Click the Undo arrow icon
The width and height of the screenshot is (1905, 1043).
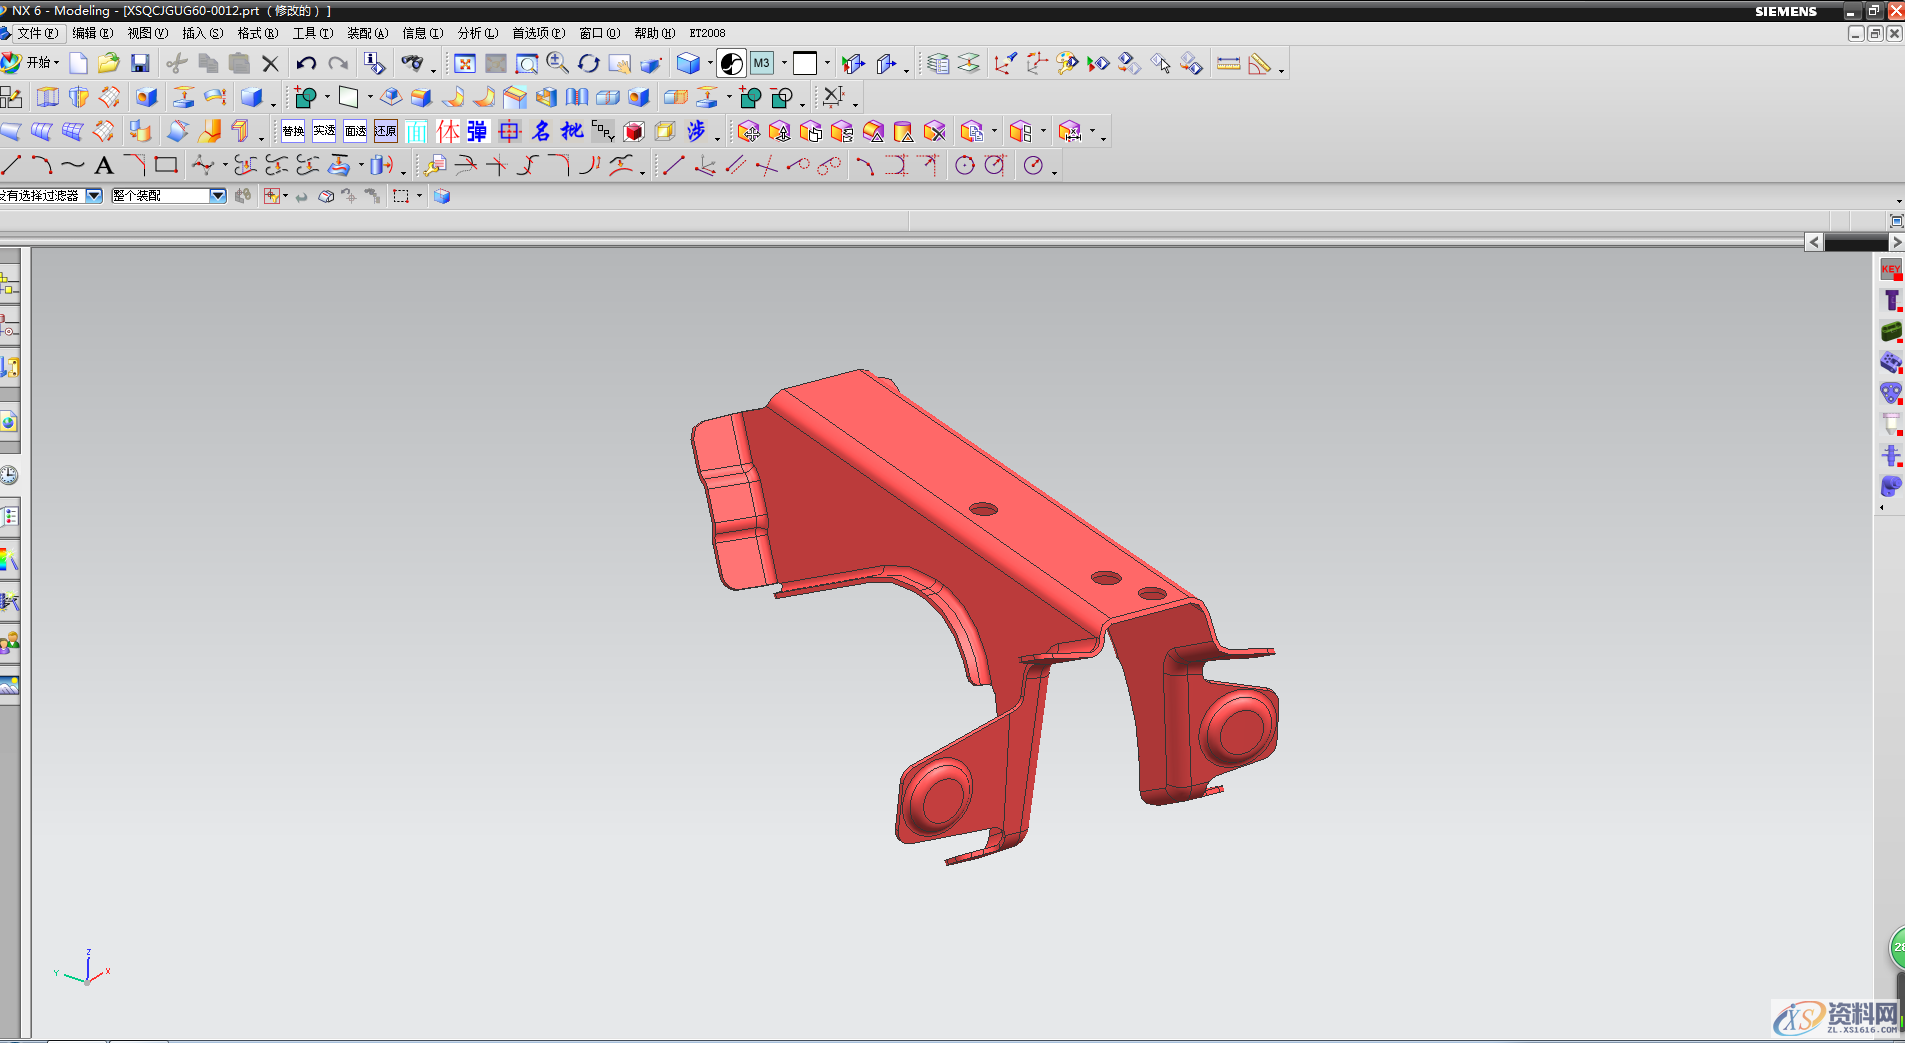[x=306, y=64]
